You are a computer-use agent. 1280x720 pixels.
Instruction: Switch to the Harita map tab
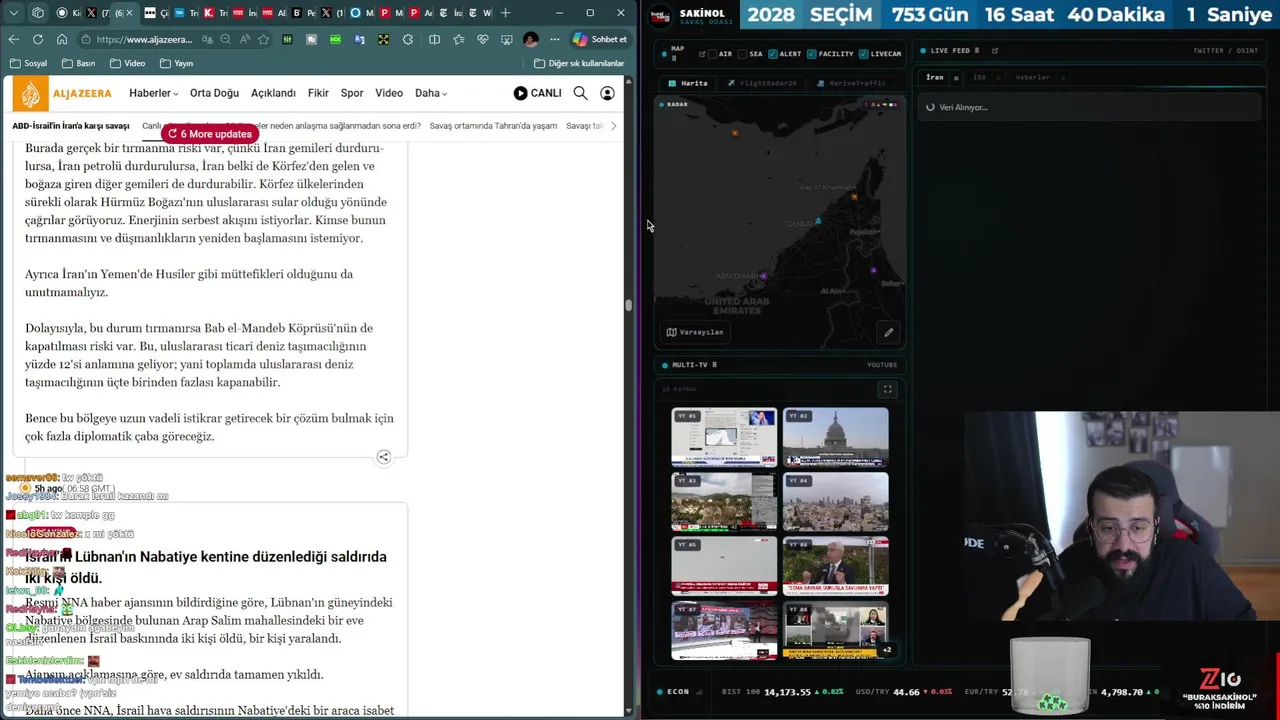pos(688,83)
